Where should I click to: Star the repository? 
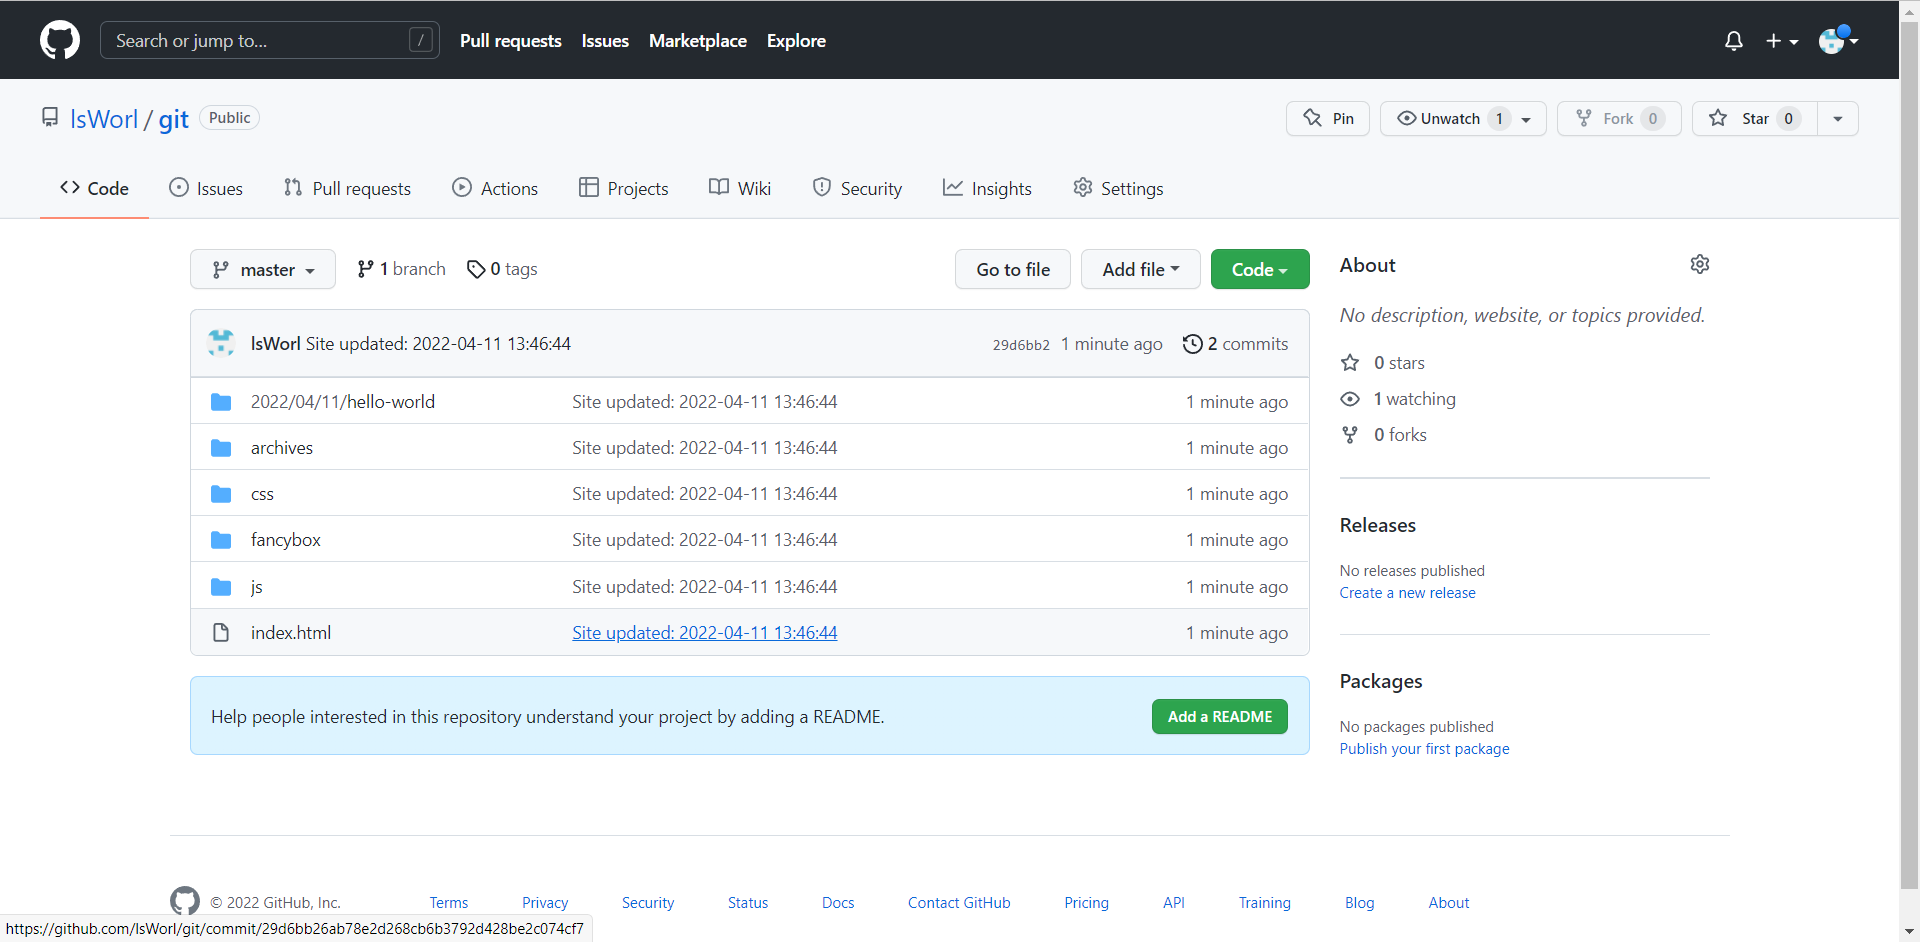click(x=1754, y=118)
